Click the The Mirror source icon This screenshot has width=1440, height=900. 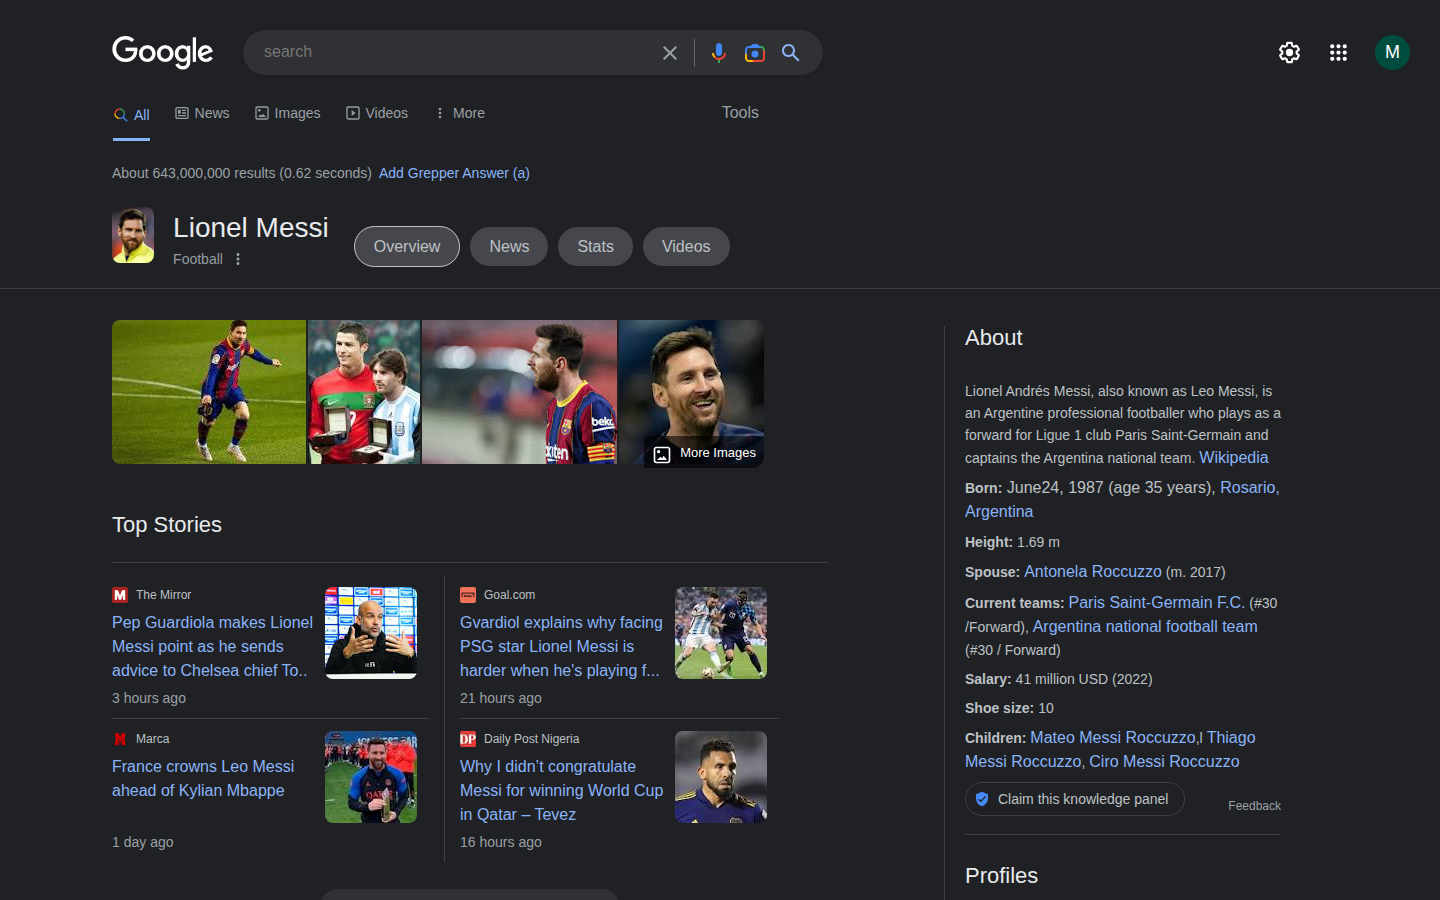120,595
